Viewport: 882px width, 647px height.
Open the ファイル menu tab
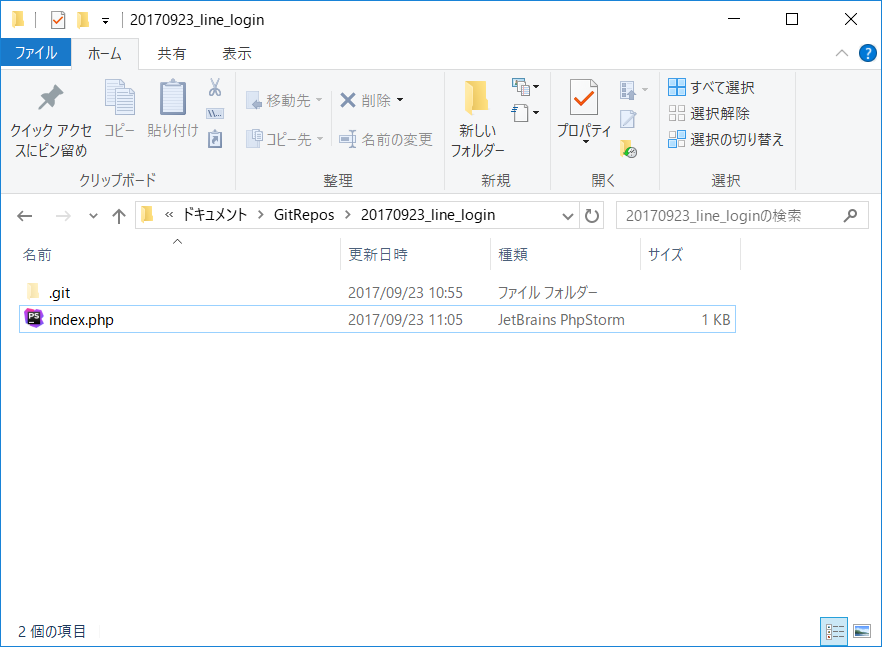tap(36, 53)
